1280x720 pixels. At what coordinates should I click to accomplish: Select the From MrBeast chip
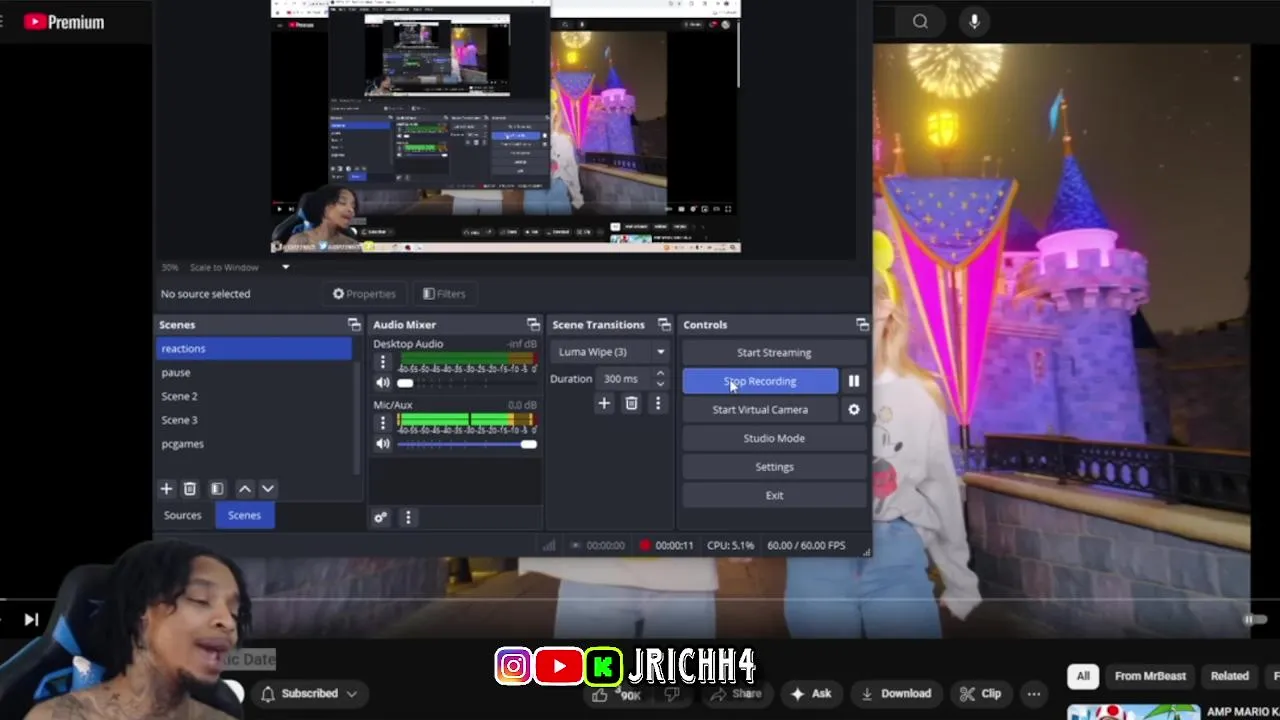[1150, 676]
